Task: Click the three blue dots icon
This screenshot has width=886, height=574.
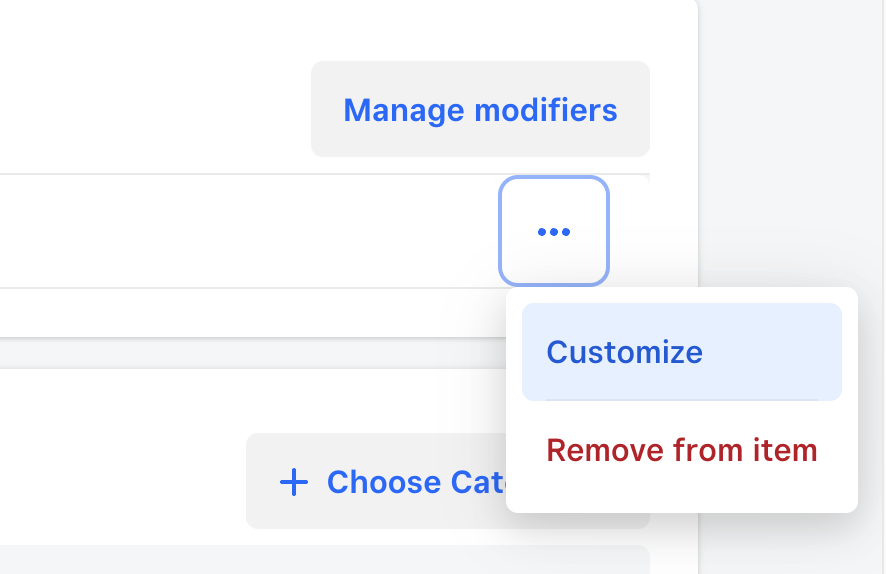Action: click(x=554, y=231)
